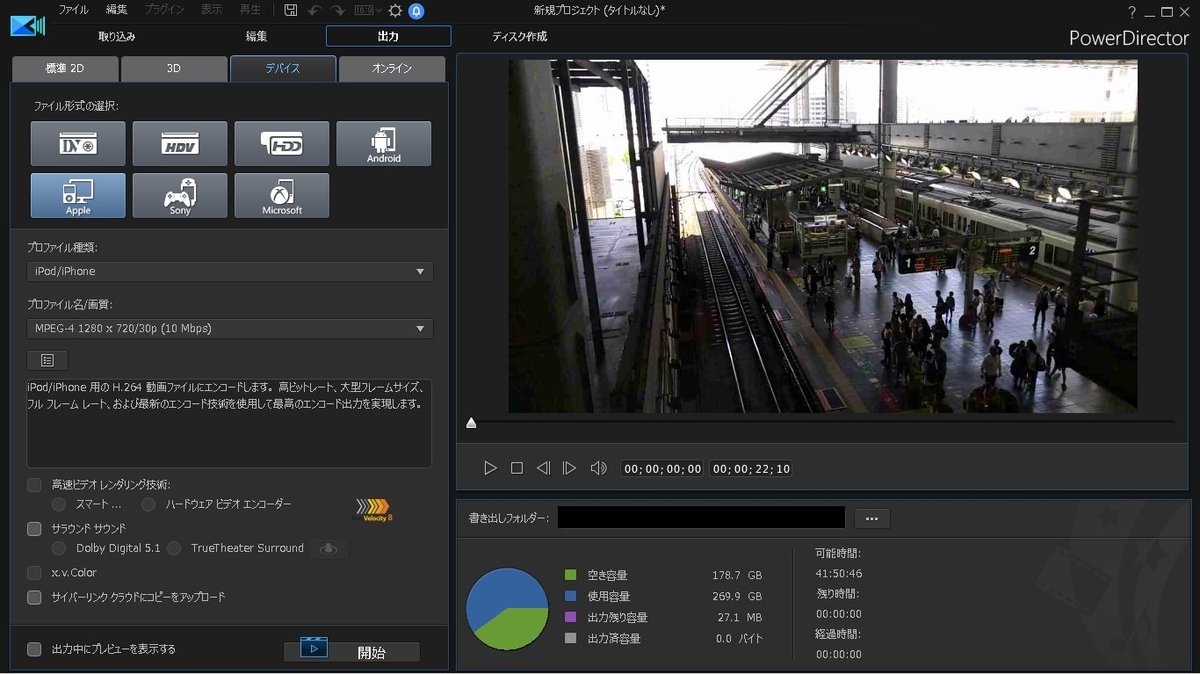Click the 41:50:46 available time value
This screenshot has width=1200, height=674.
(x=839, y=574)
